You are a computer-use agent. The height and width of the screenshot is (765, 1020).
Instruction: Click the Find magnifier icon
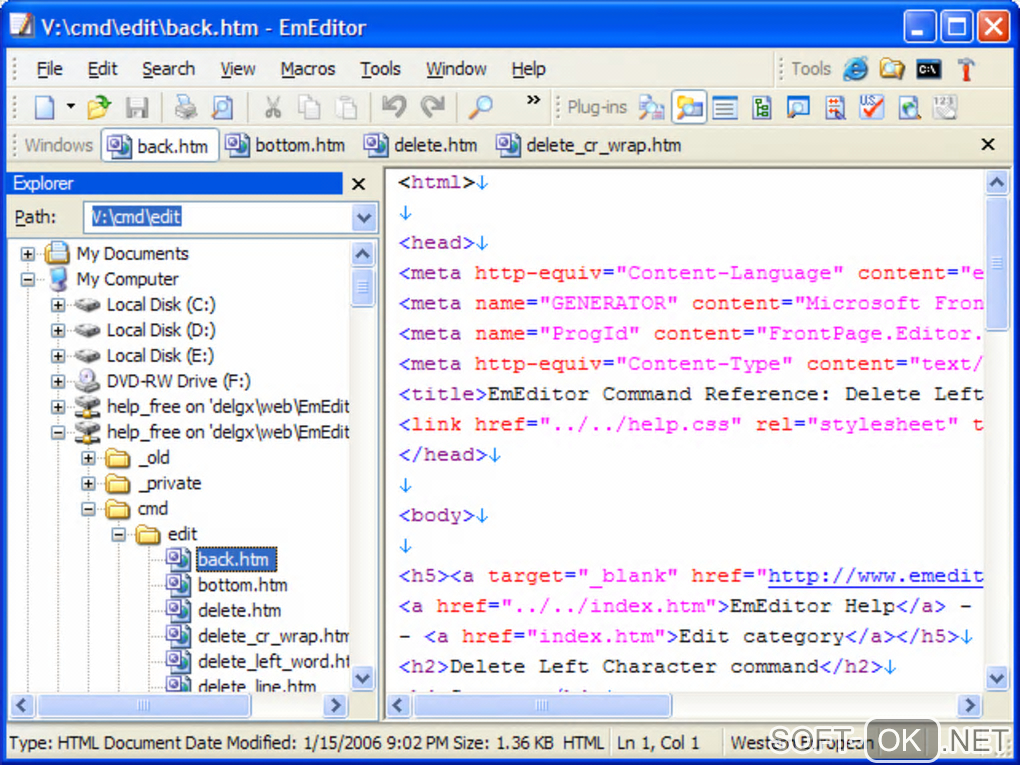[481, 107]
